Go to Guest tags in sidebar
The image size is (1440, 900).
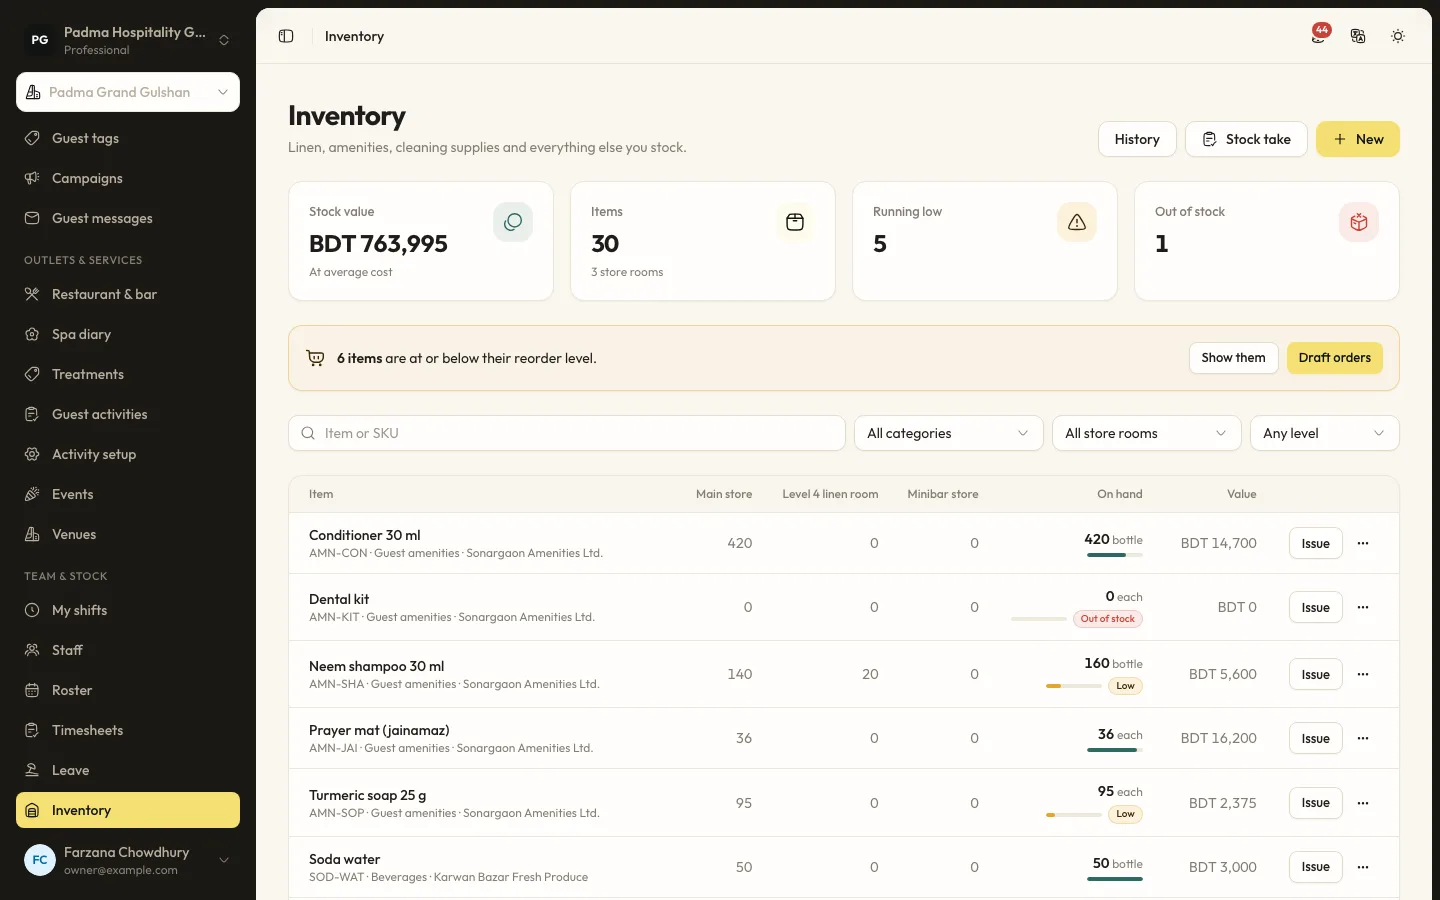pos(128,138)
